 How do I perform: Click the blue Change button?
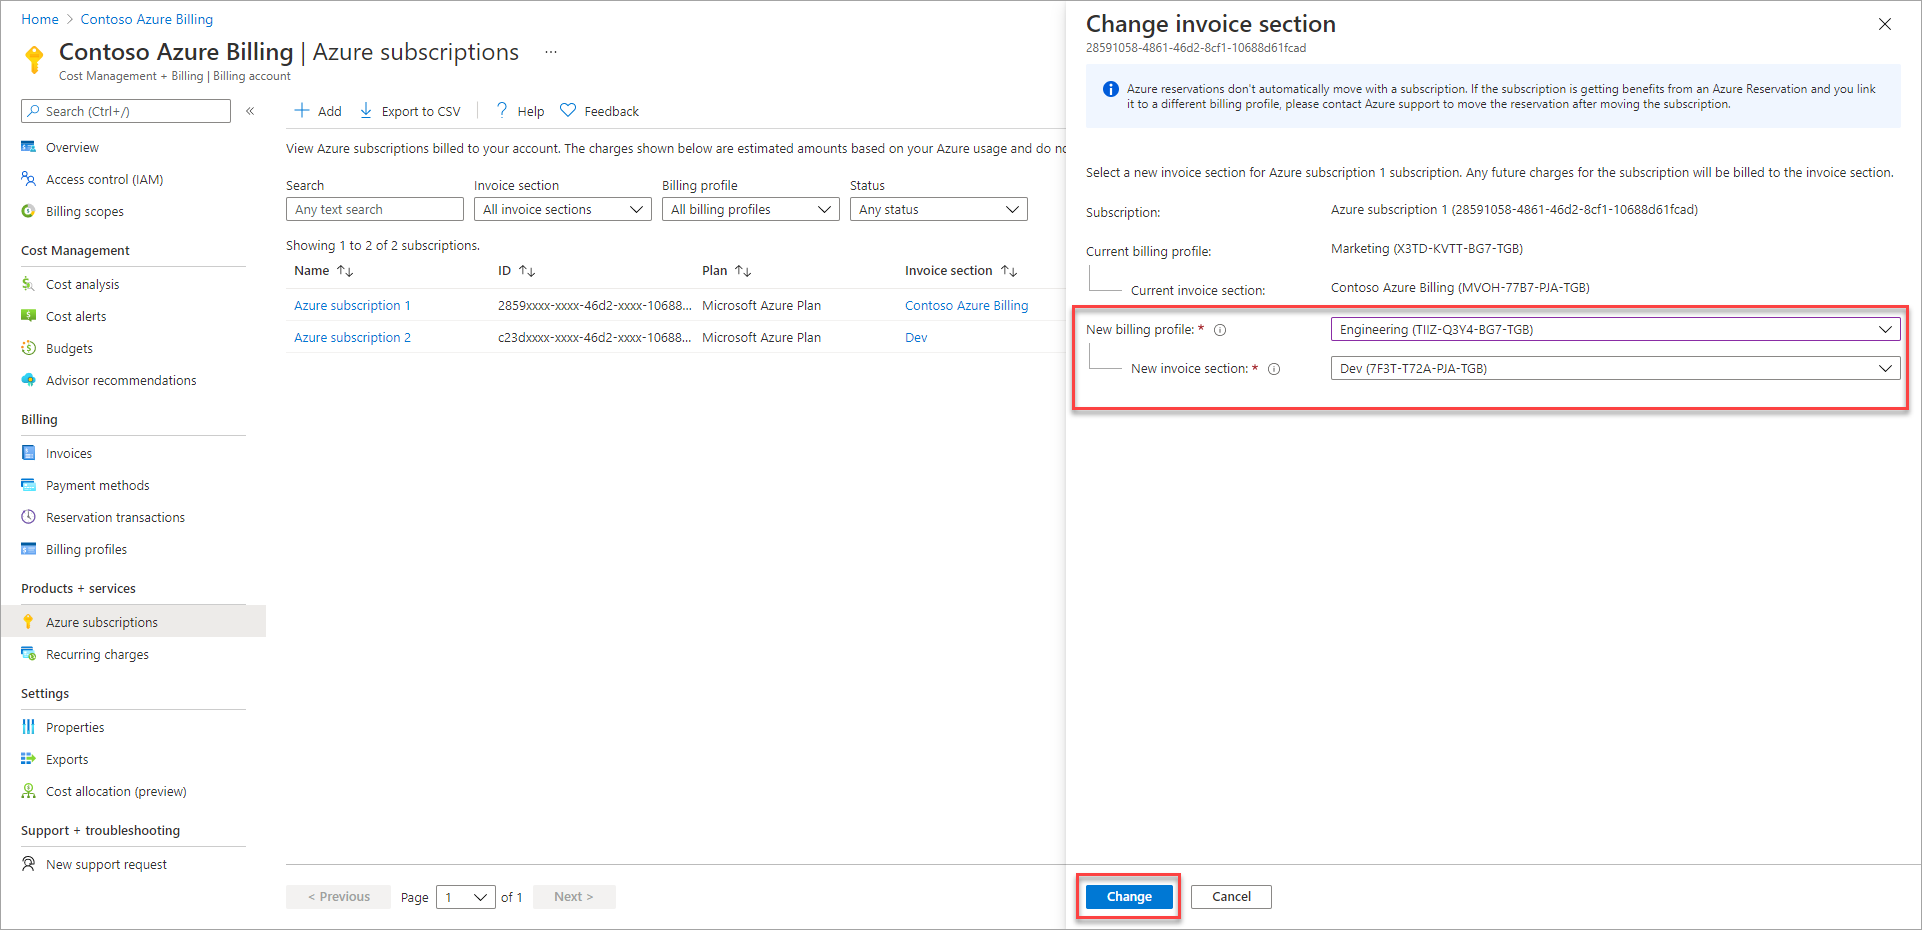point(1129,897)
